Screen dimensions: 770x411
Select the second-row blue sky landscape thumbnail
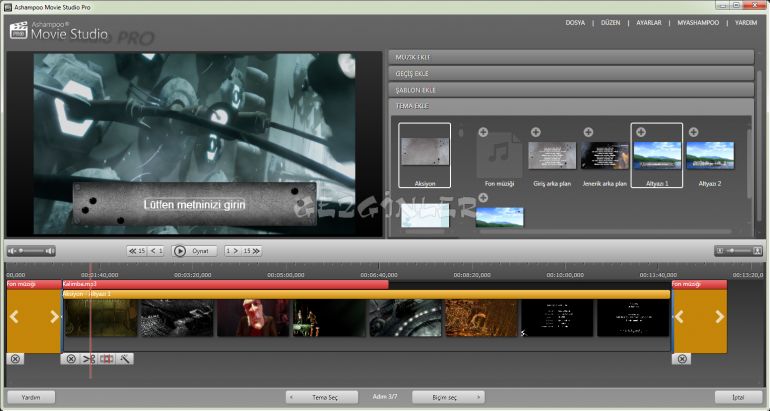(x=499, y=217)
